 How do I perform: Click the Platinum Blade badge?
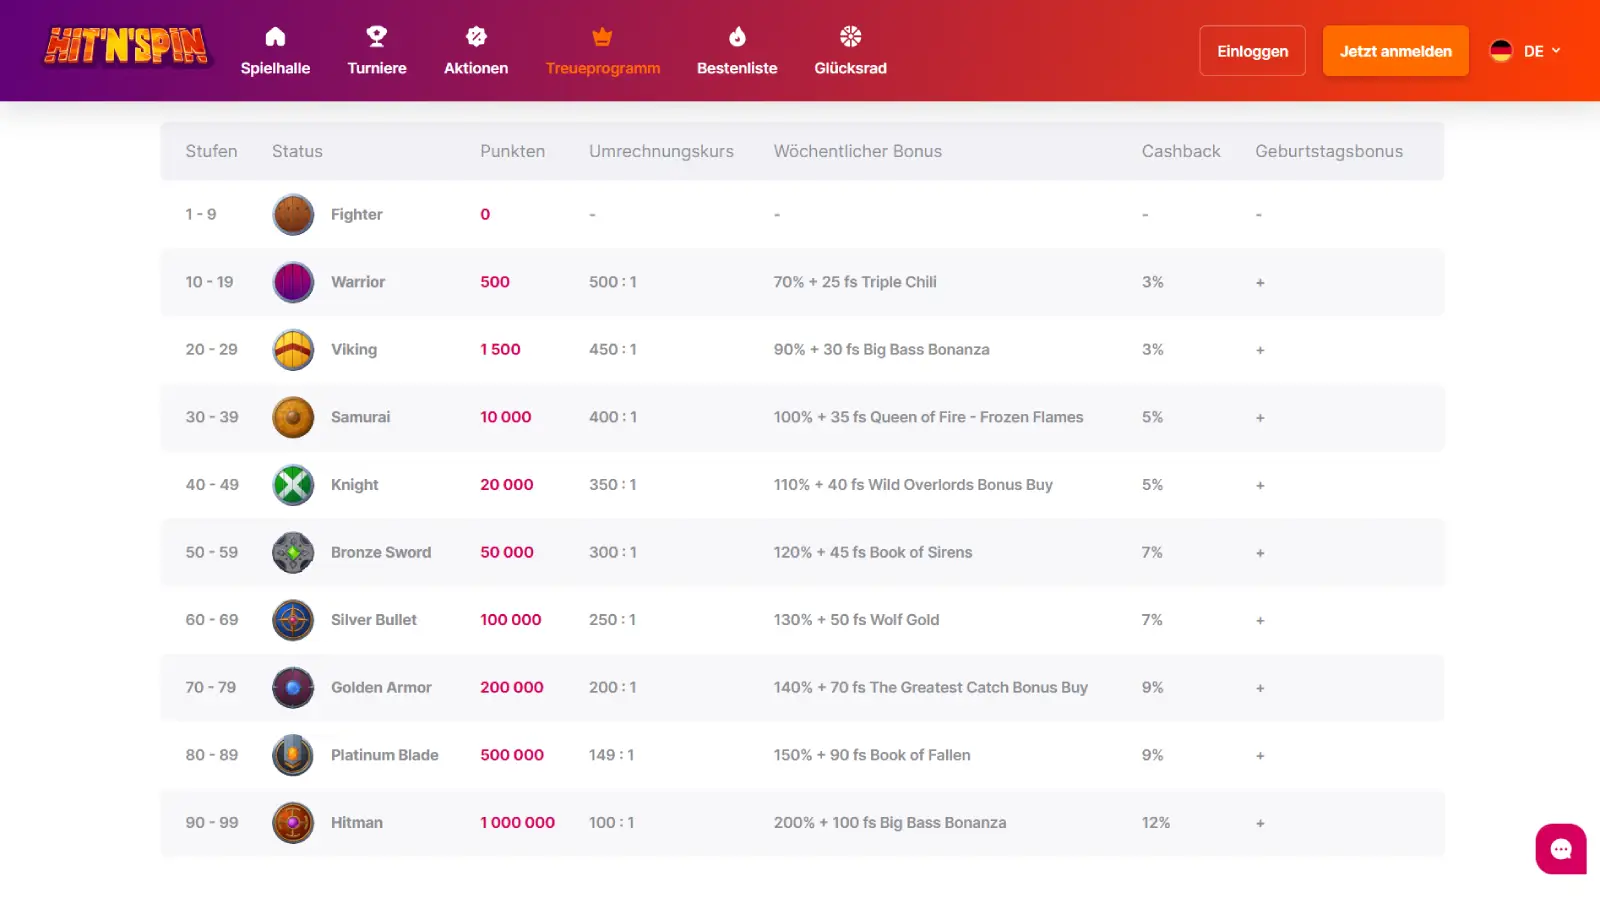(x=293, y=755)
